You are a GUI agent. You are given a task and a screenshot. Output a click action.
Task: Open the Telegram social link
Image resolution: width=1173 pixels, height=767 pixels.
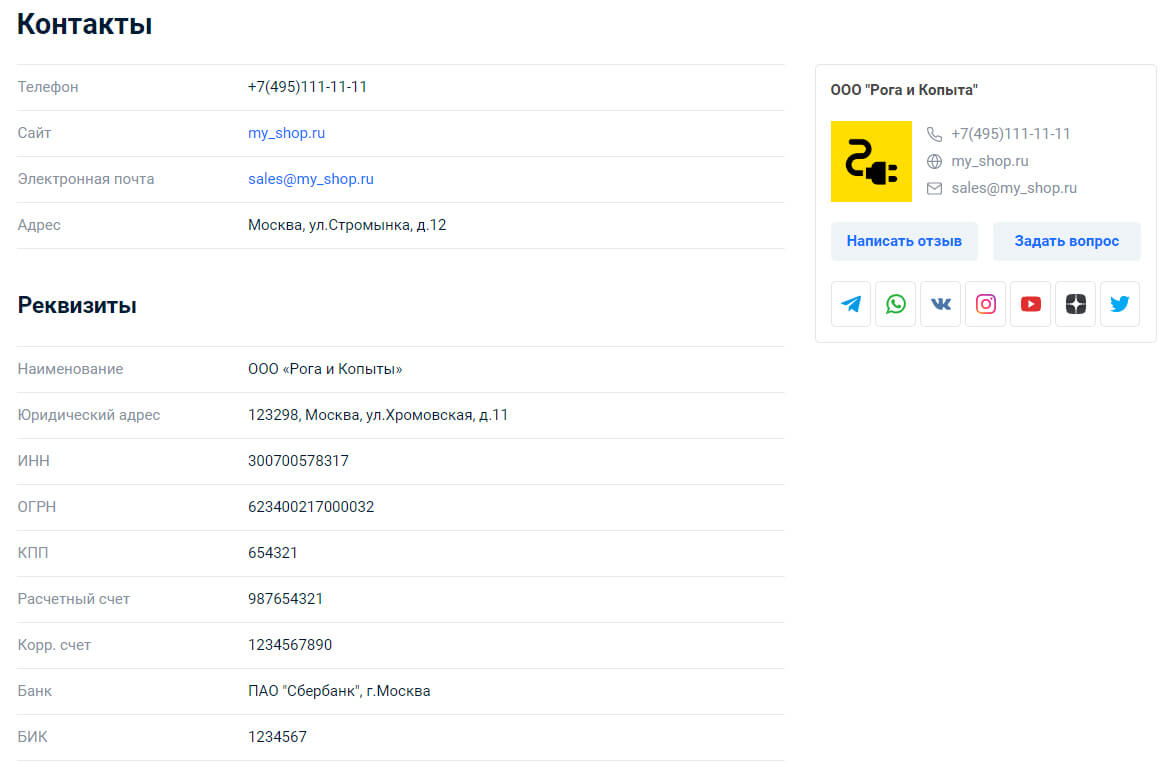[x=851, y=304]
